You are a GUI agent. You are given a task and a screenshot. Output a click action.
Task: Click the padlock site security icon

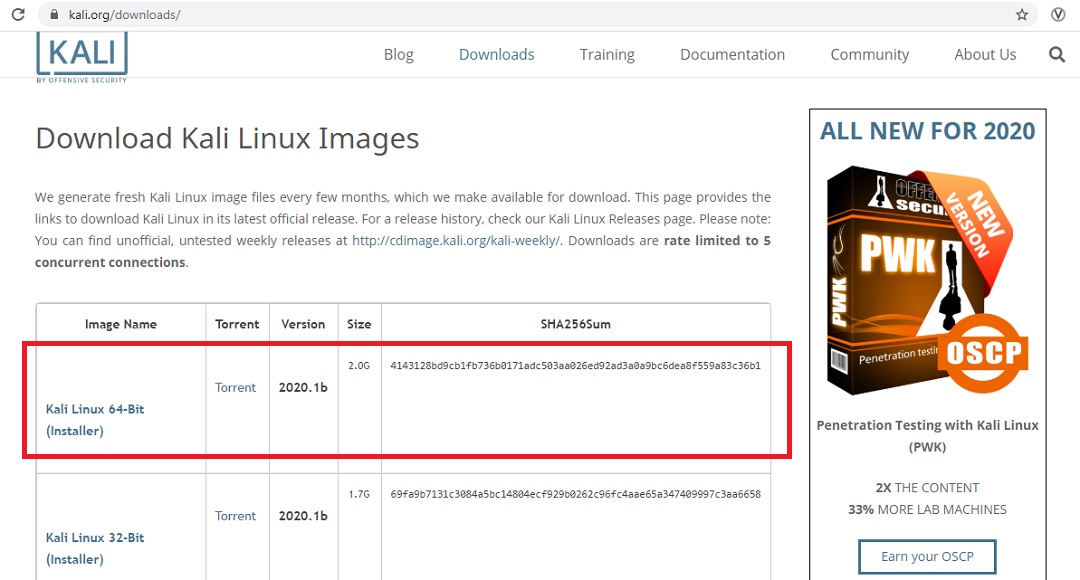tap(54, 14)
